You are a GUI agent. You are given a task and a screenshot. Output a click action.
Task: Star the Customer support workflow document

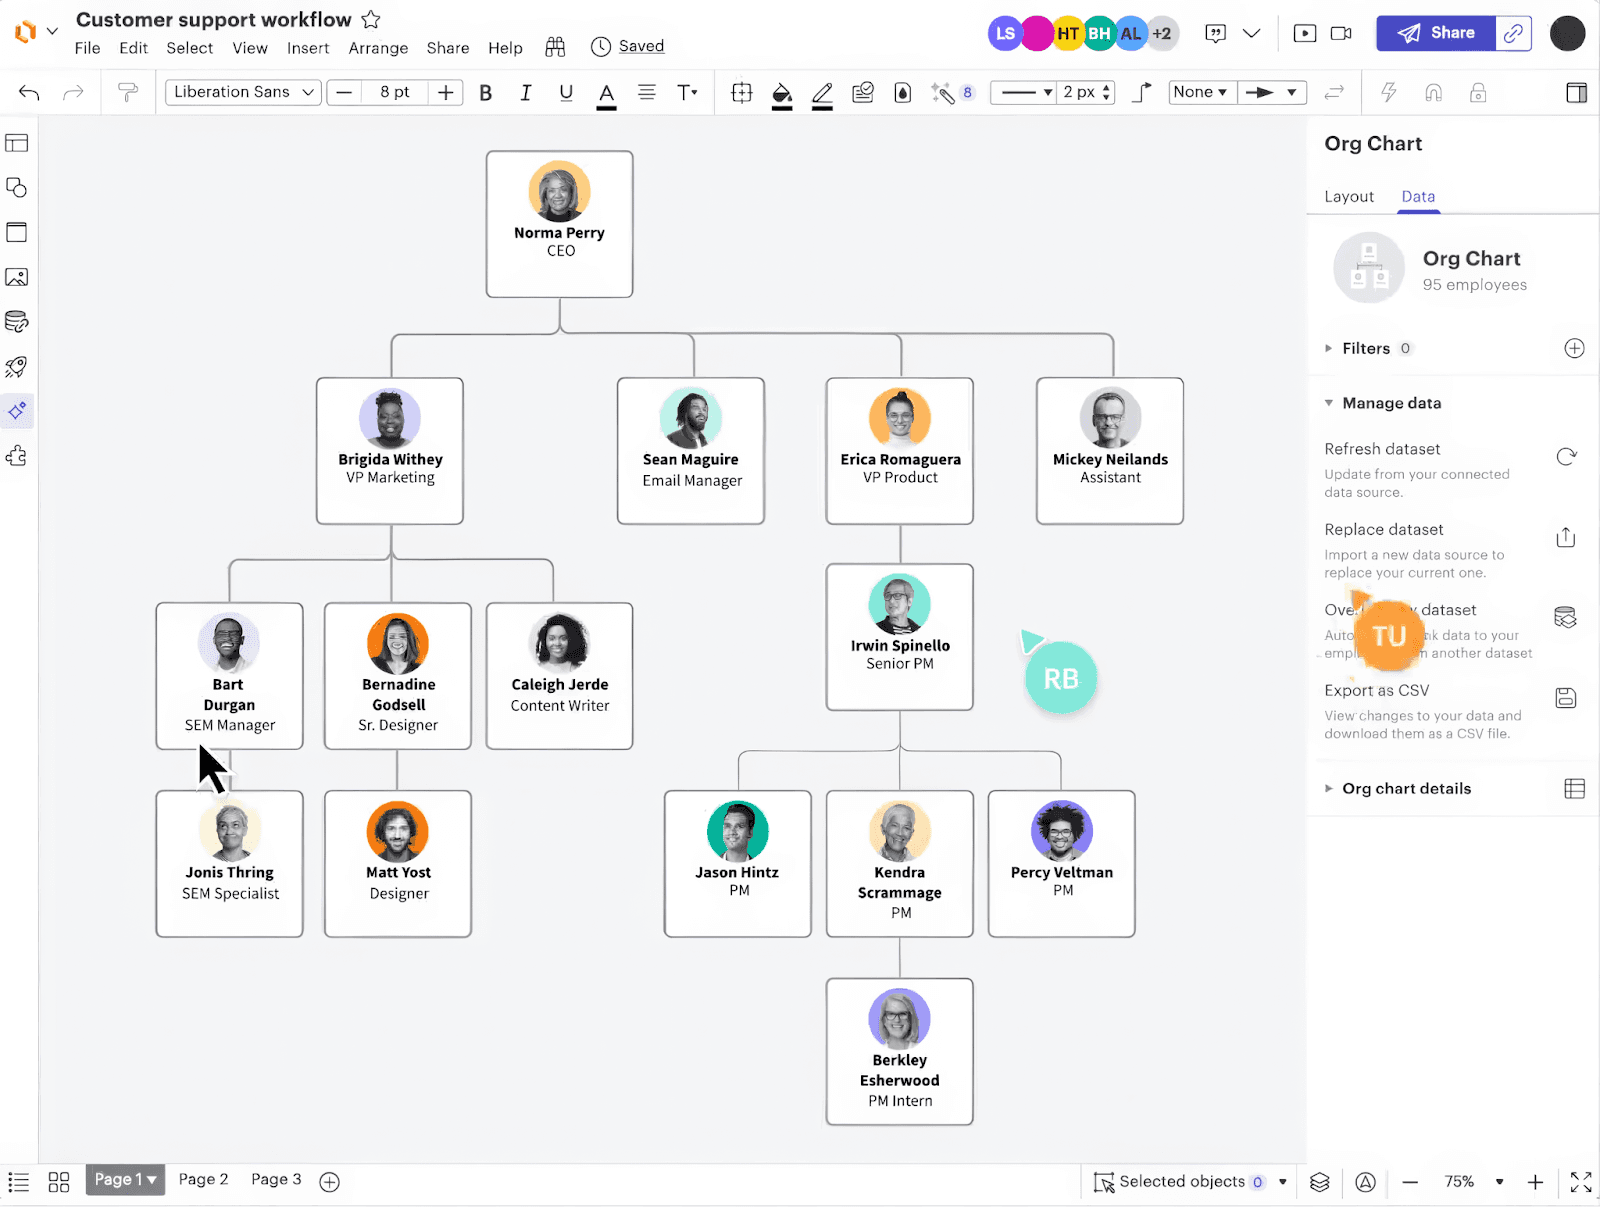pyautogui.click(x=371, y=19)
